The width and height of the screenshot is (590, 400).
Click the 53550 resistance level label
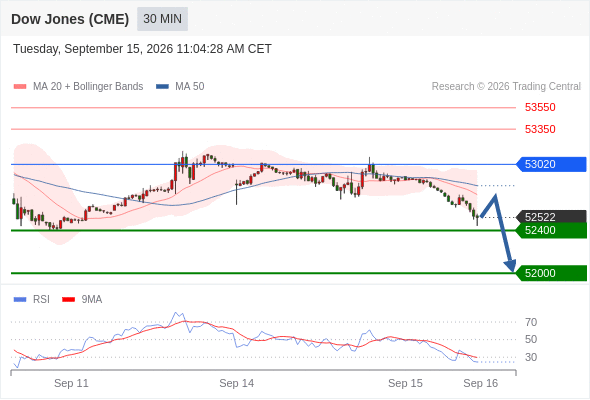[x=540, y=108]
